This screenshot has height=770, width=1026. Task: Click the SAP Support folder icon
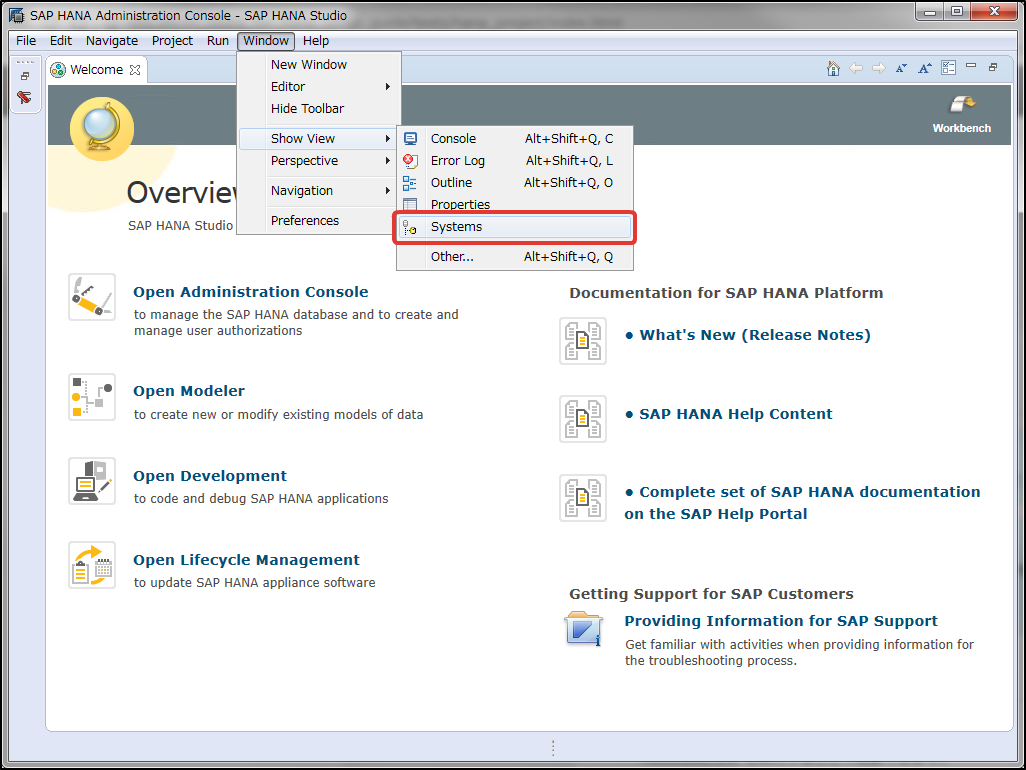583,629
